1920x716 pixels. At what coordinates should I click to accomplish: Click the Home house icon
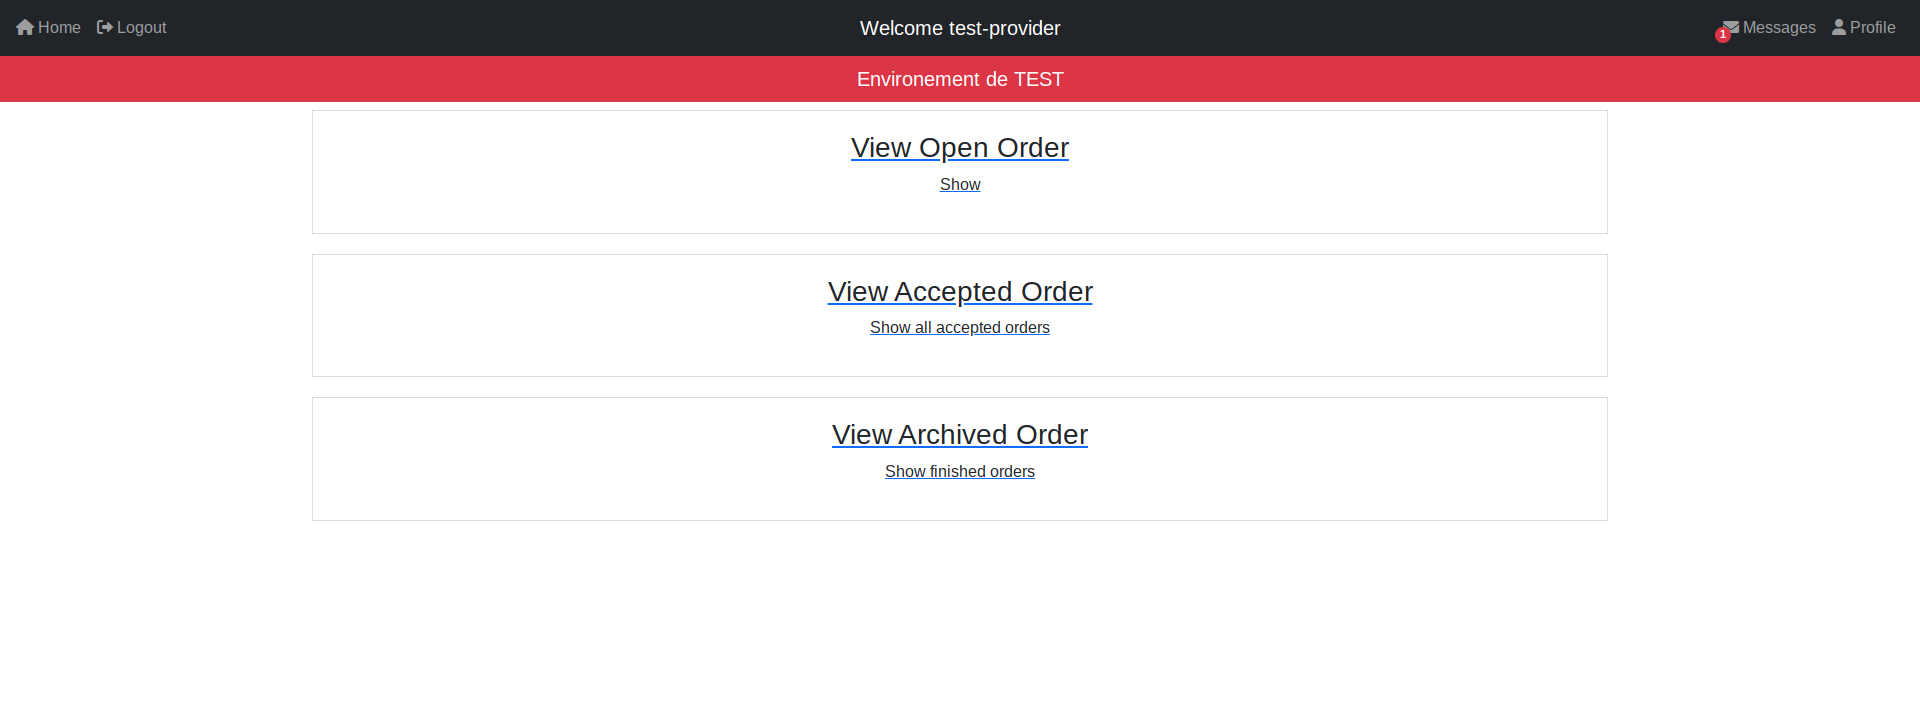tap(25, 28)
